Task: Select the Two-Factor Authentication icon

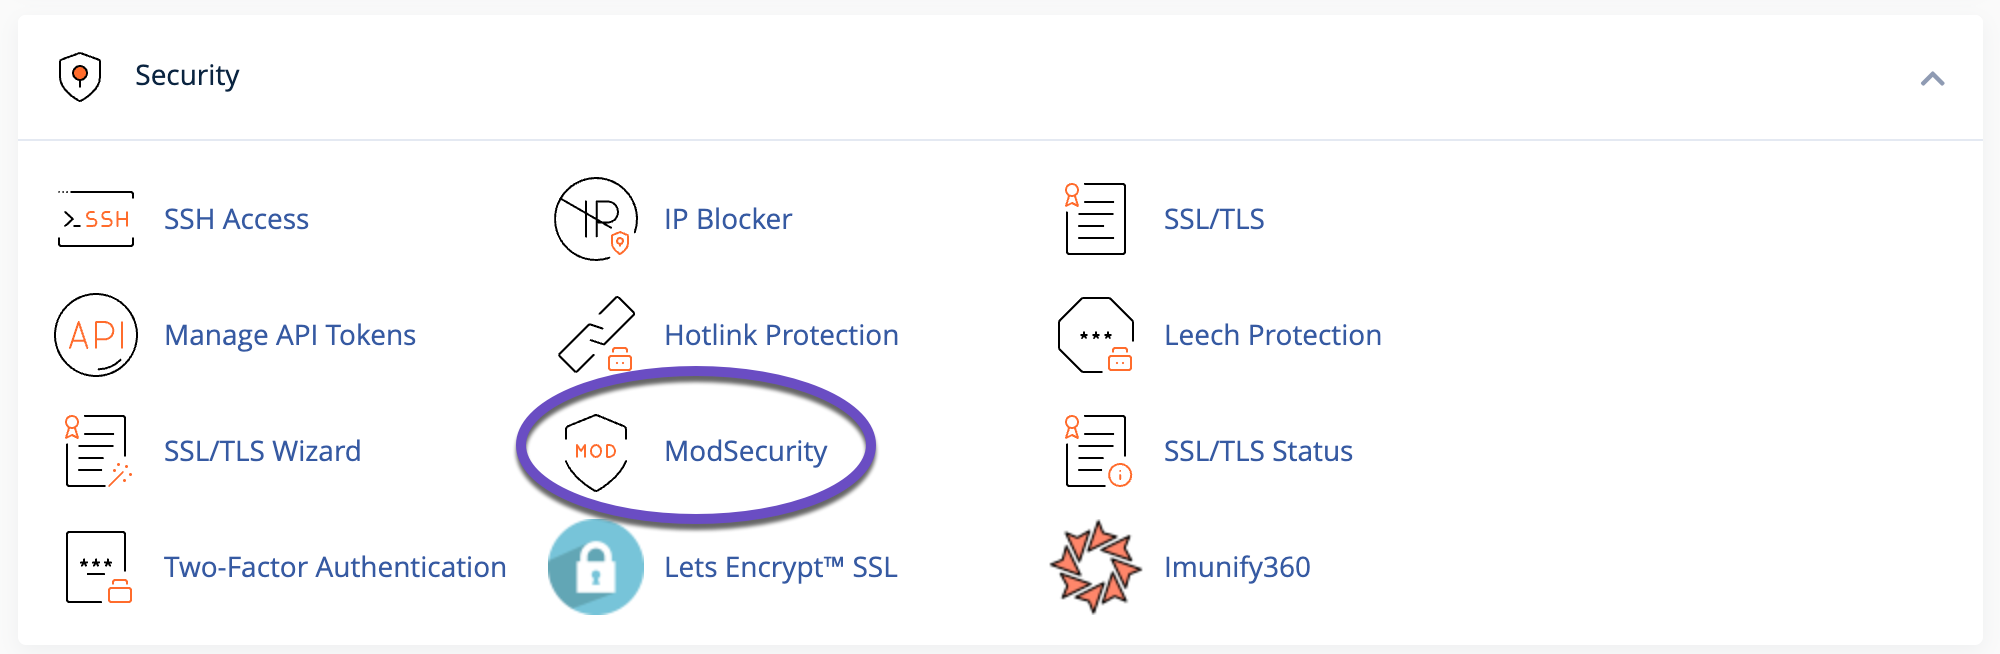Action: [95, 567]
